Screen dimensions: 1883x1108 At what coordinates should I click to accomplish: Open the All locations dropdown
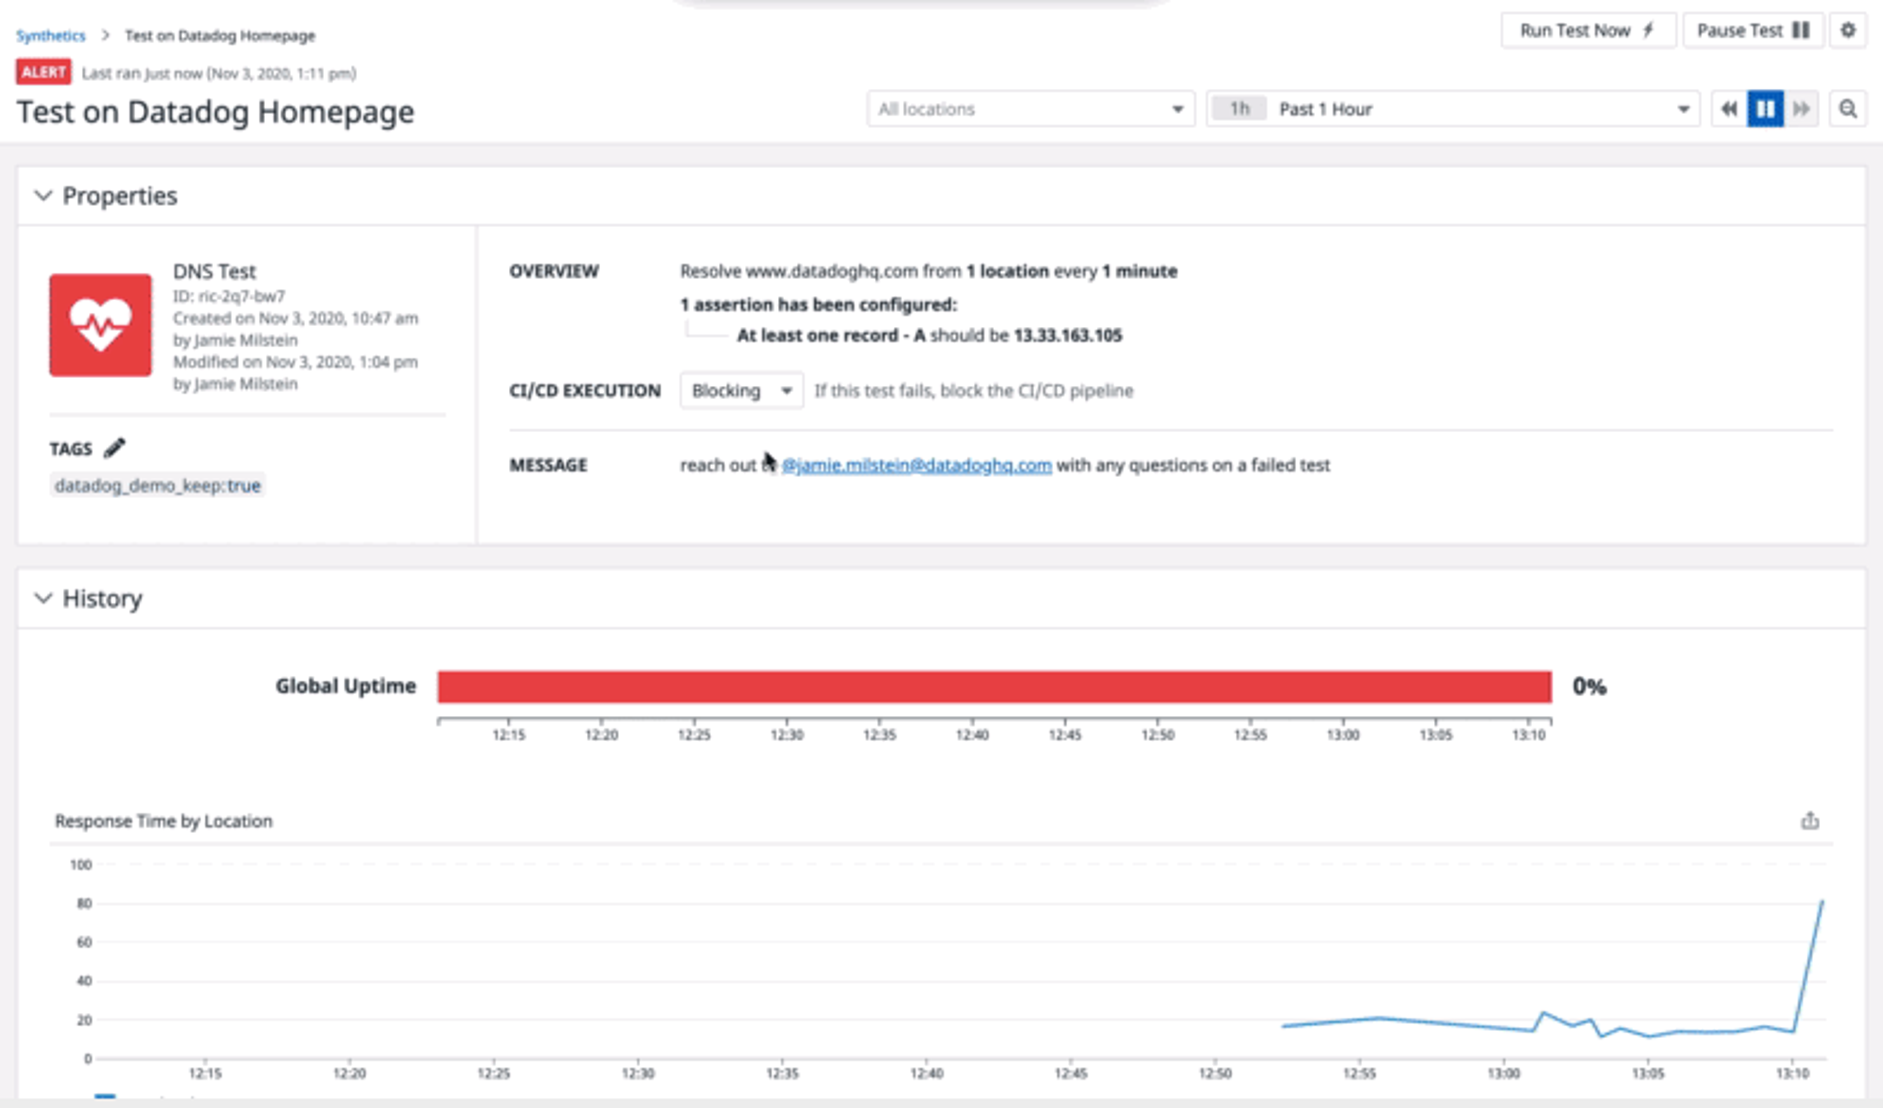pos(1030,109)
